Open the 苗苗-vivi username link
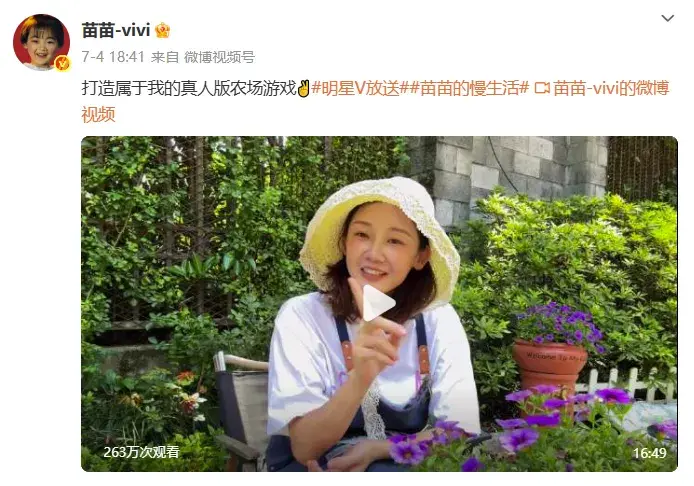694x486 pixels. click(116, 31)
